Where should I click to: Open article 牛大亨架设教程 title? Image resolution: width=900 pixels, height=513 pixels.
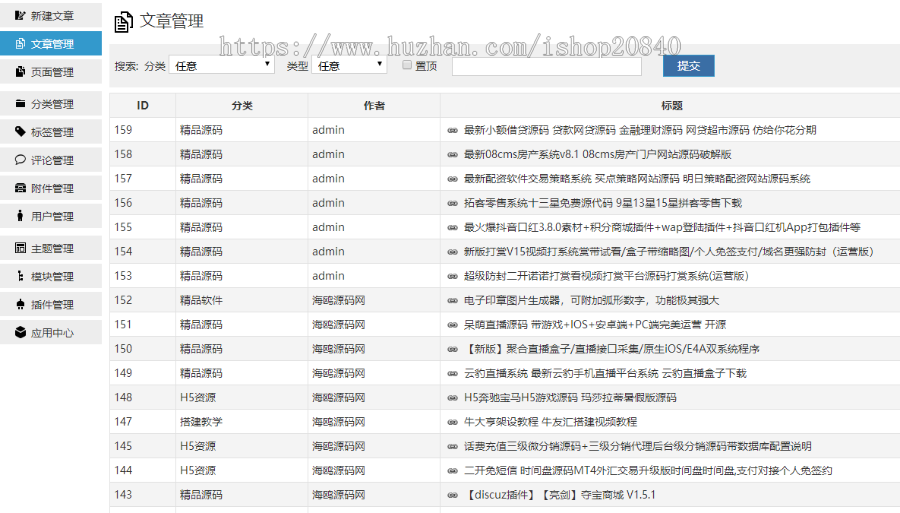tap(550, 422)
